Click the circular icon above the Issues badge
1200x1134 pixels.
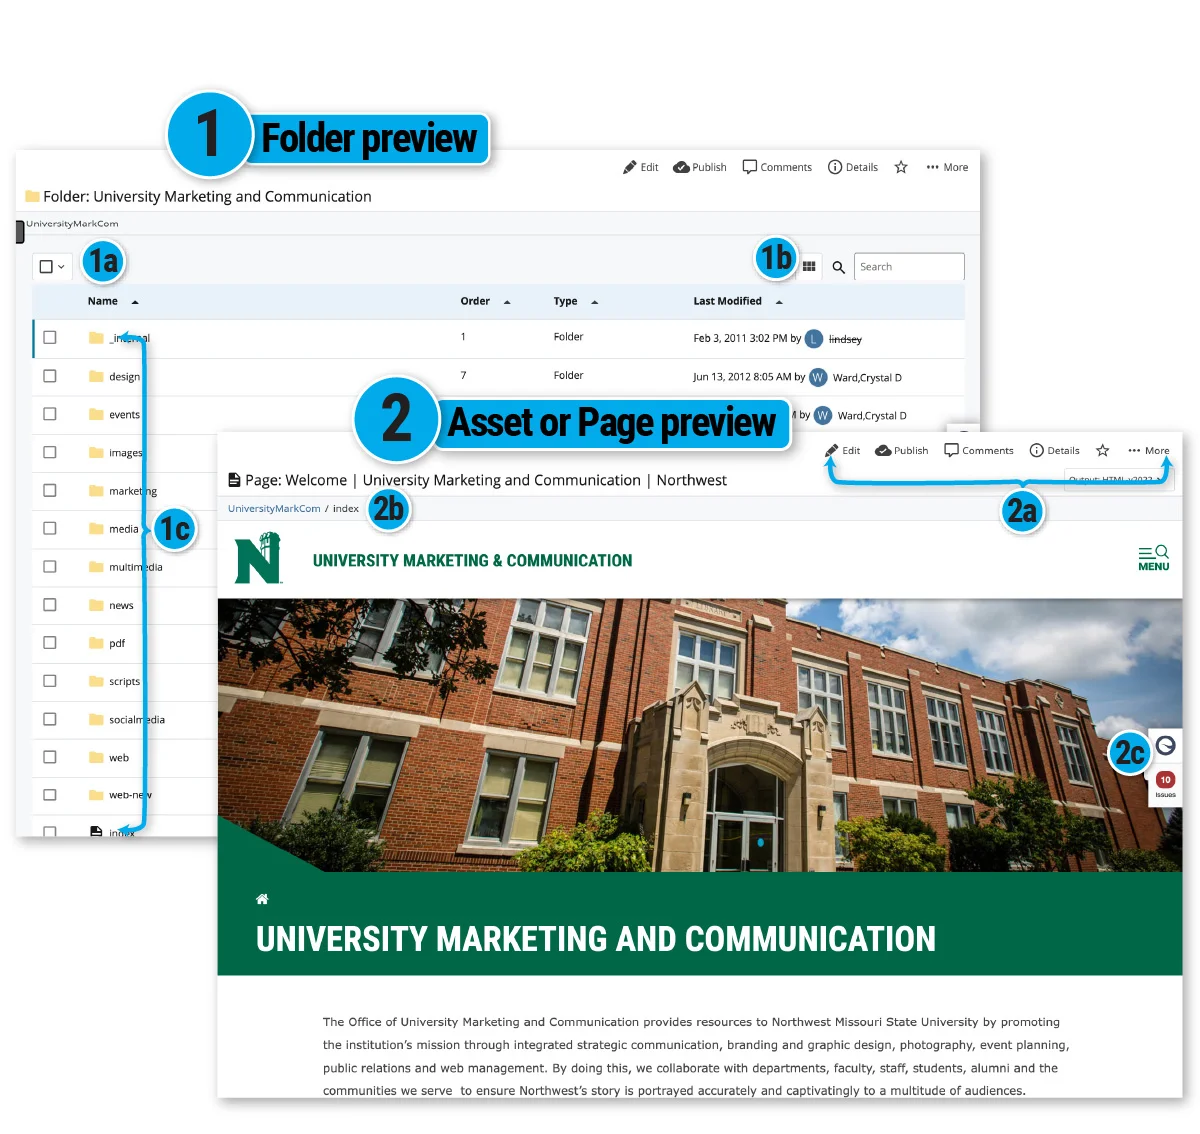pyautogui.click(x=1165, y=746)
